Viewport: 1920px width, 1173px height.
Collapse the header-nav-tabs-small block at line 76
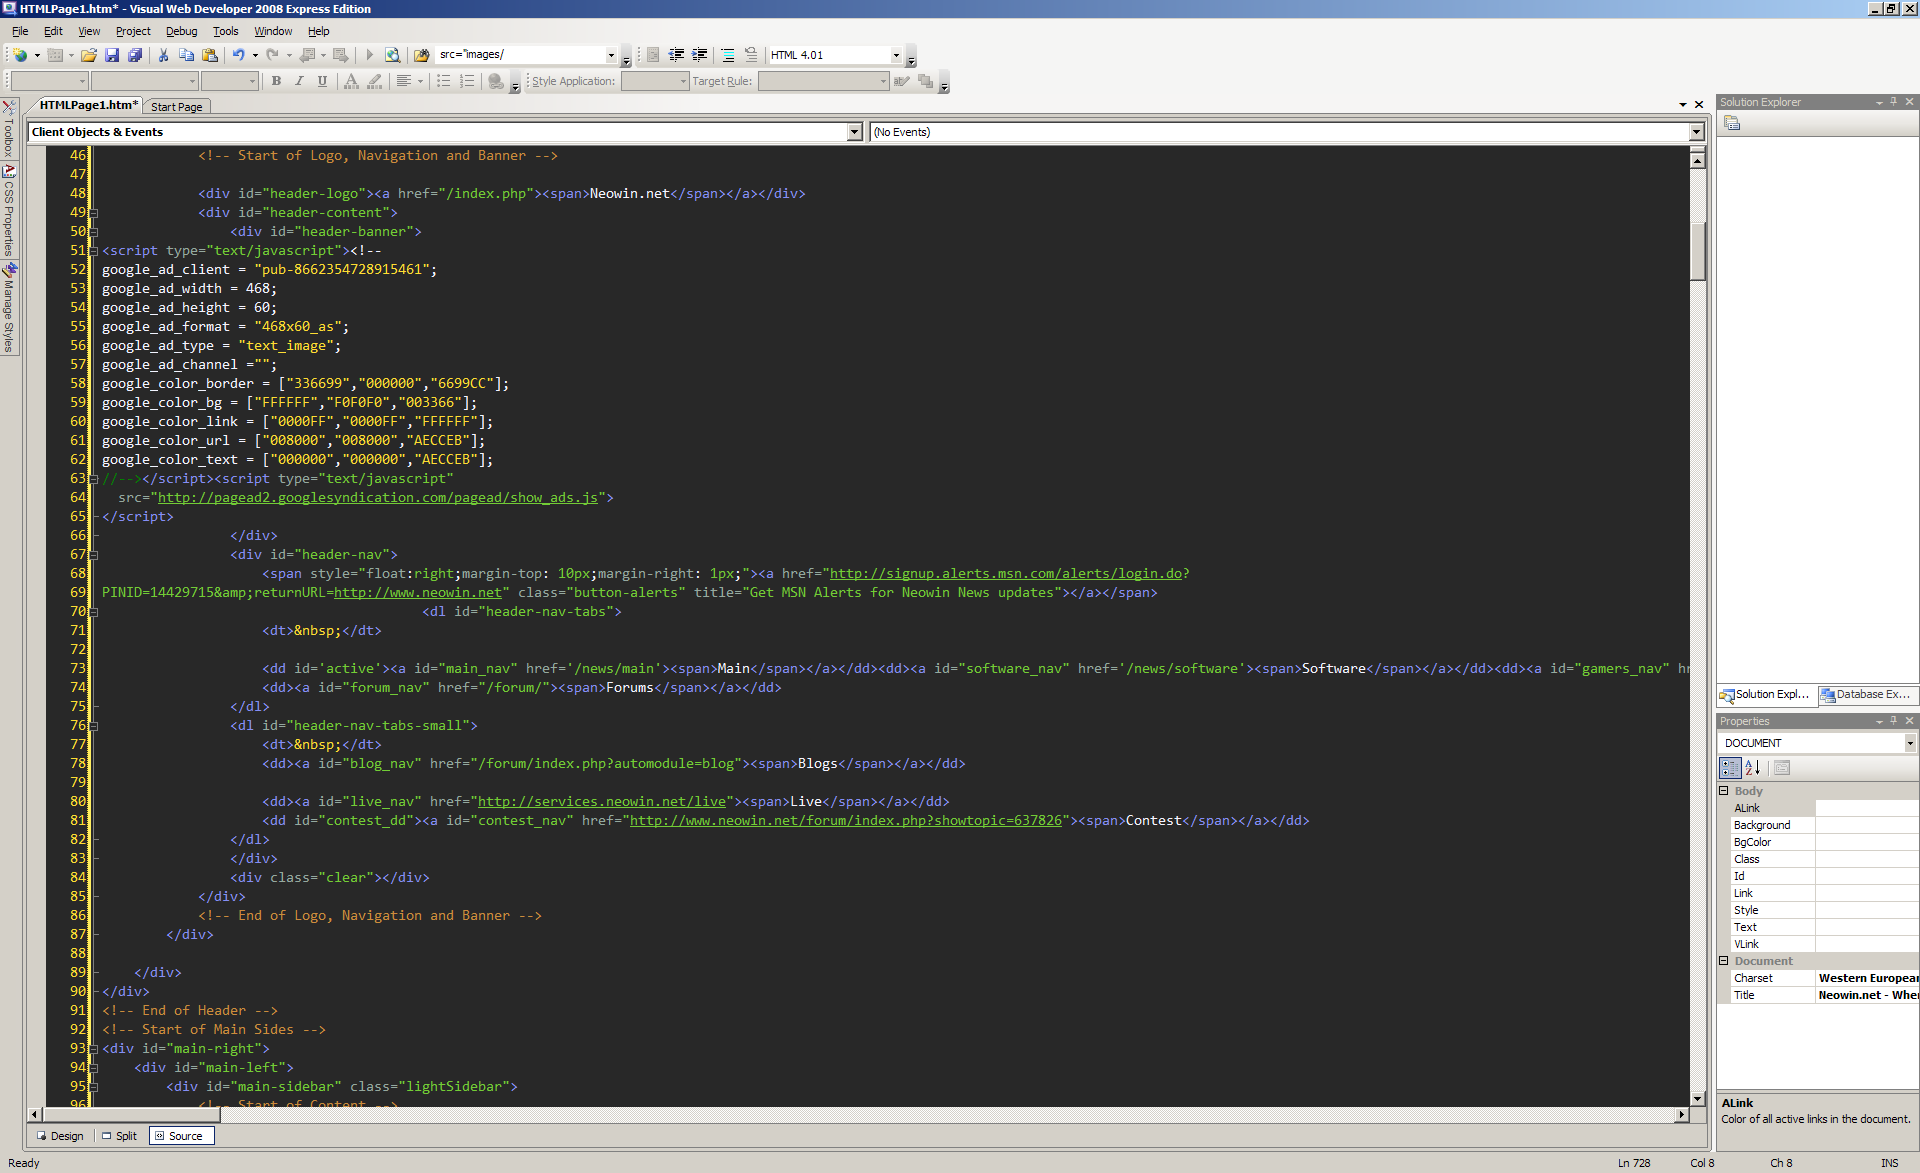coord(94,726)
